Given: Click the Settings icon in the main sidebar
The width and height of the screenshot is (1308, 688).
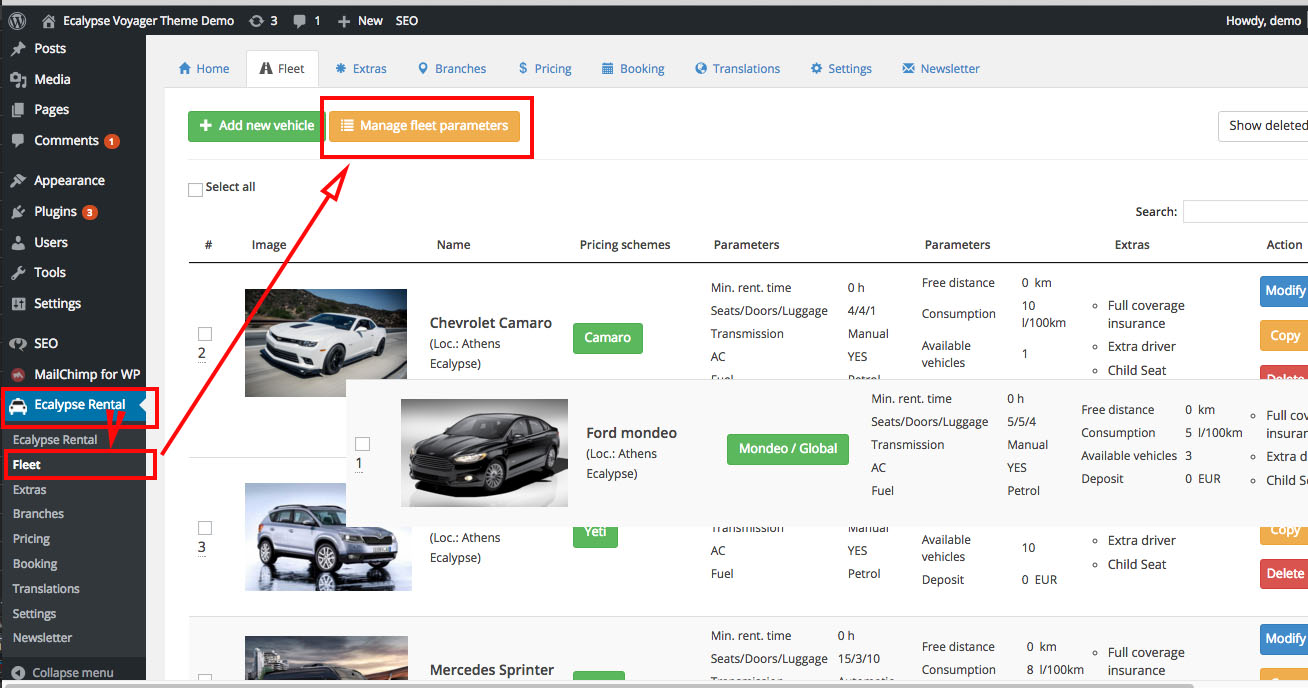Looking at the screenshot, I should (x=18, y=304).
